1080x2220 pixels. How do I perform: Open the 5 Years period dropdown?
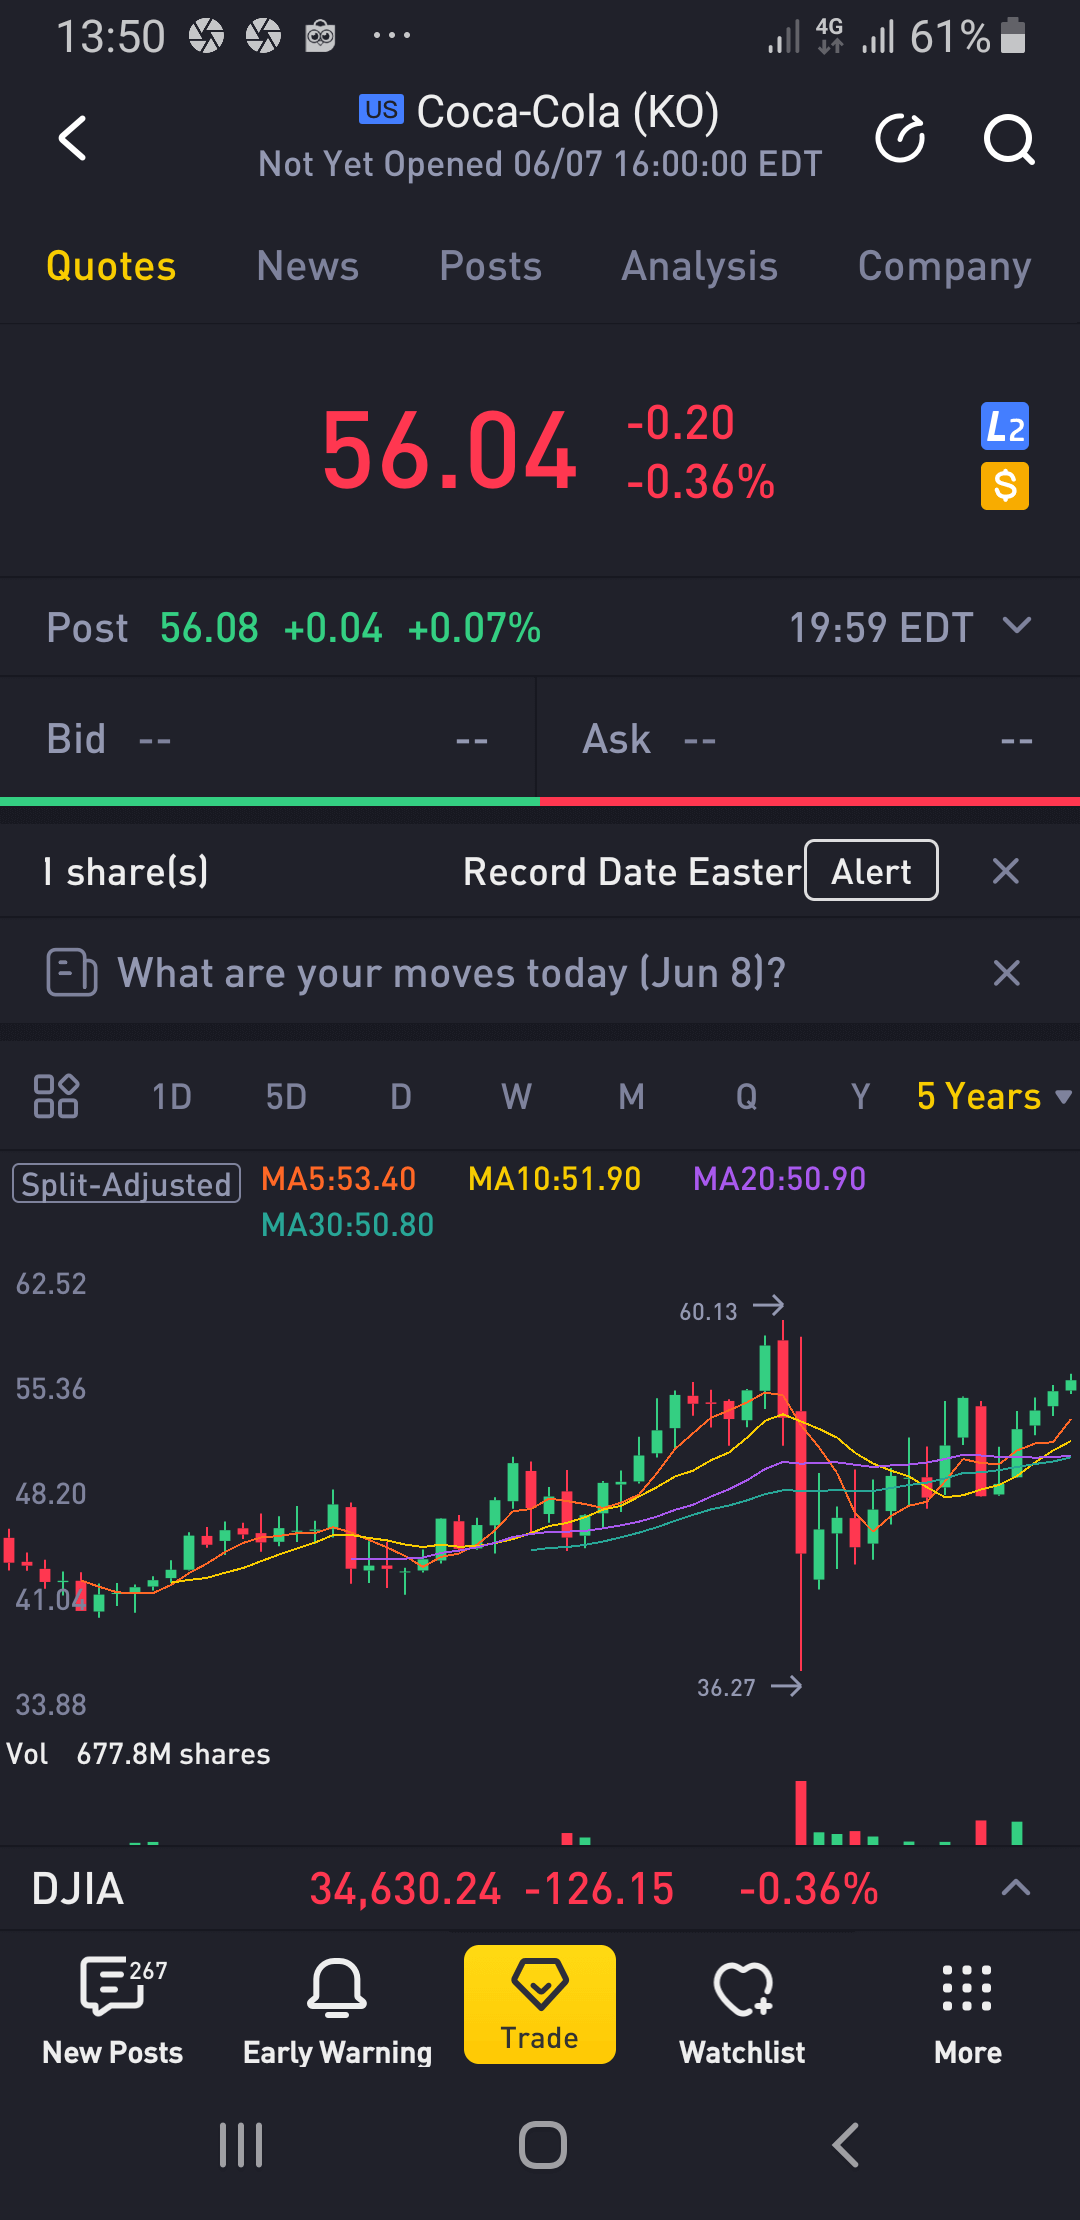point(994,1097)
